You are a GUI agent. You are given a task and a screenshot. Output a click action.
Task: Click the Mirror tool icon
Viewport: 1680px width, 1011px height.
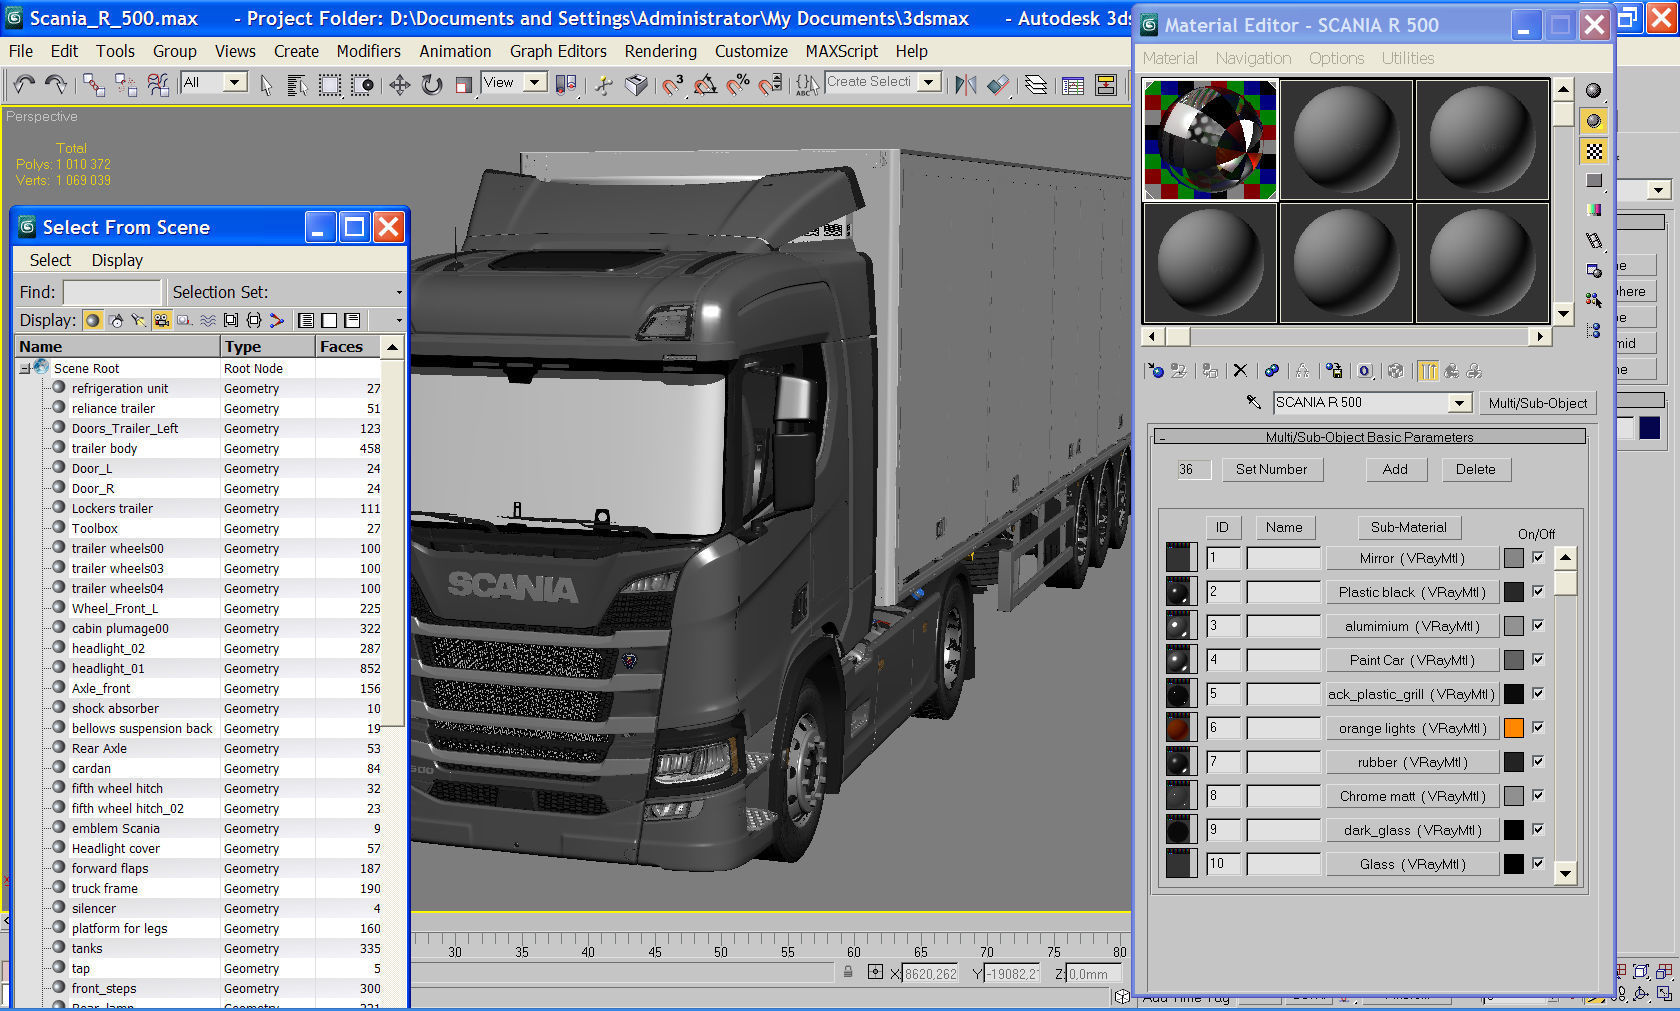965,85
